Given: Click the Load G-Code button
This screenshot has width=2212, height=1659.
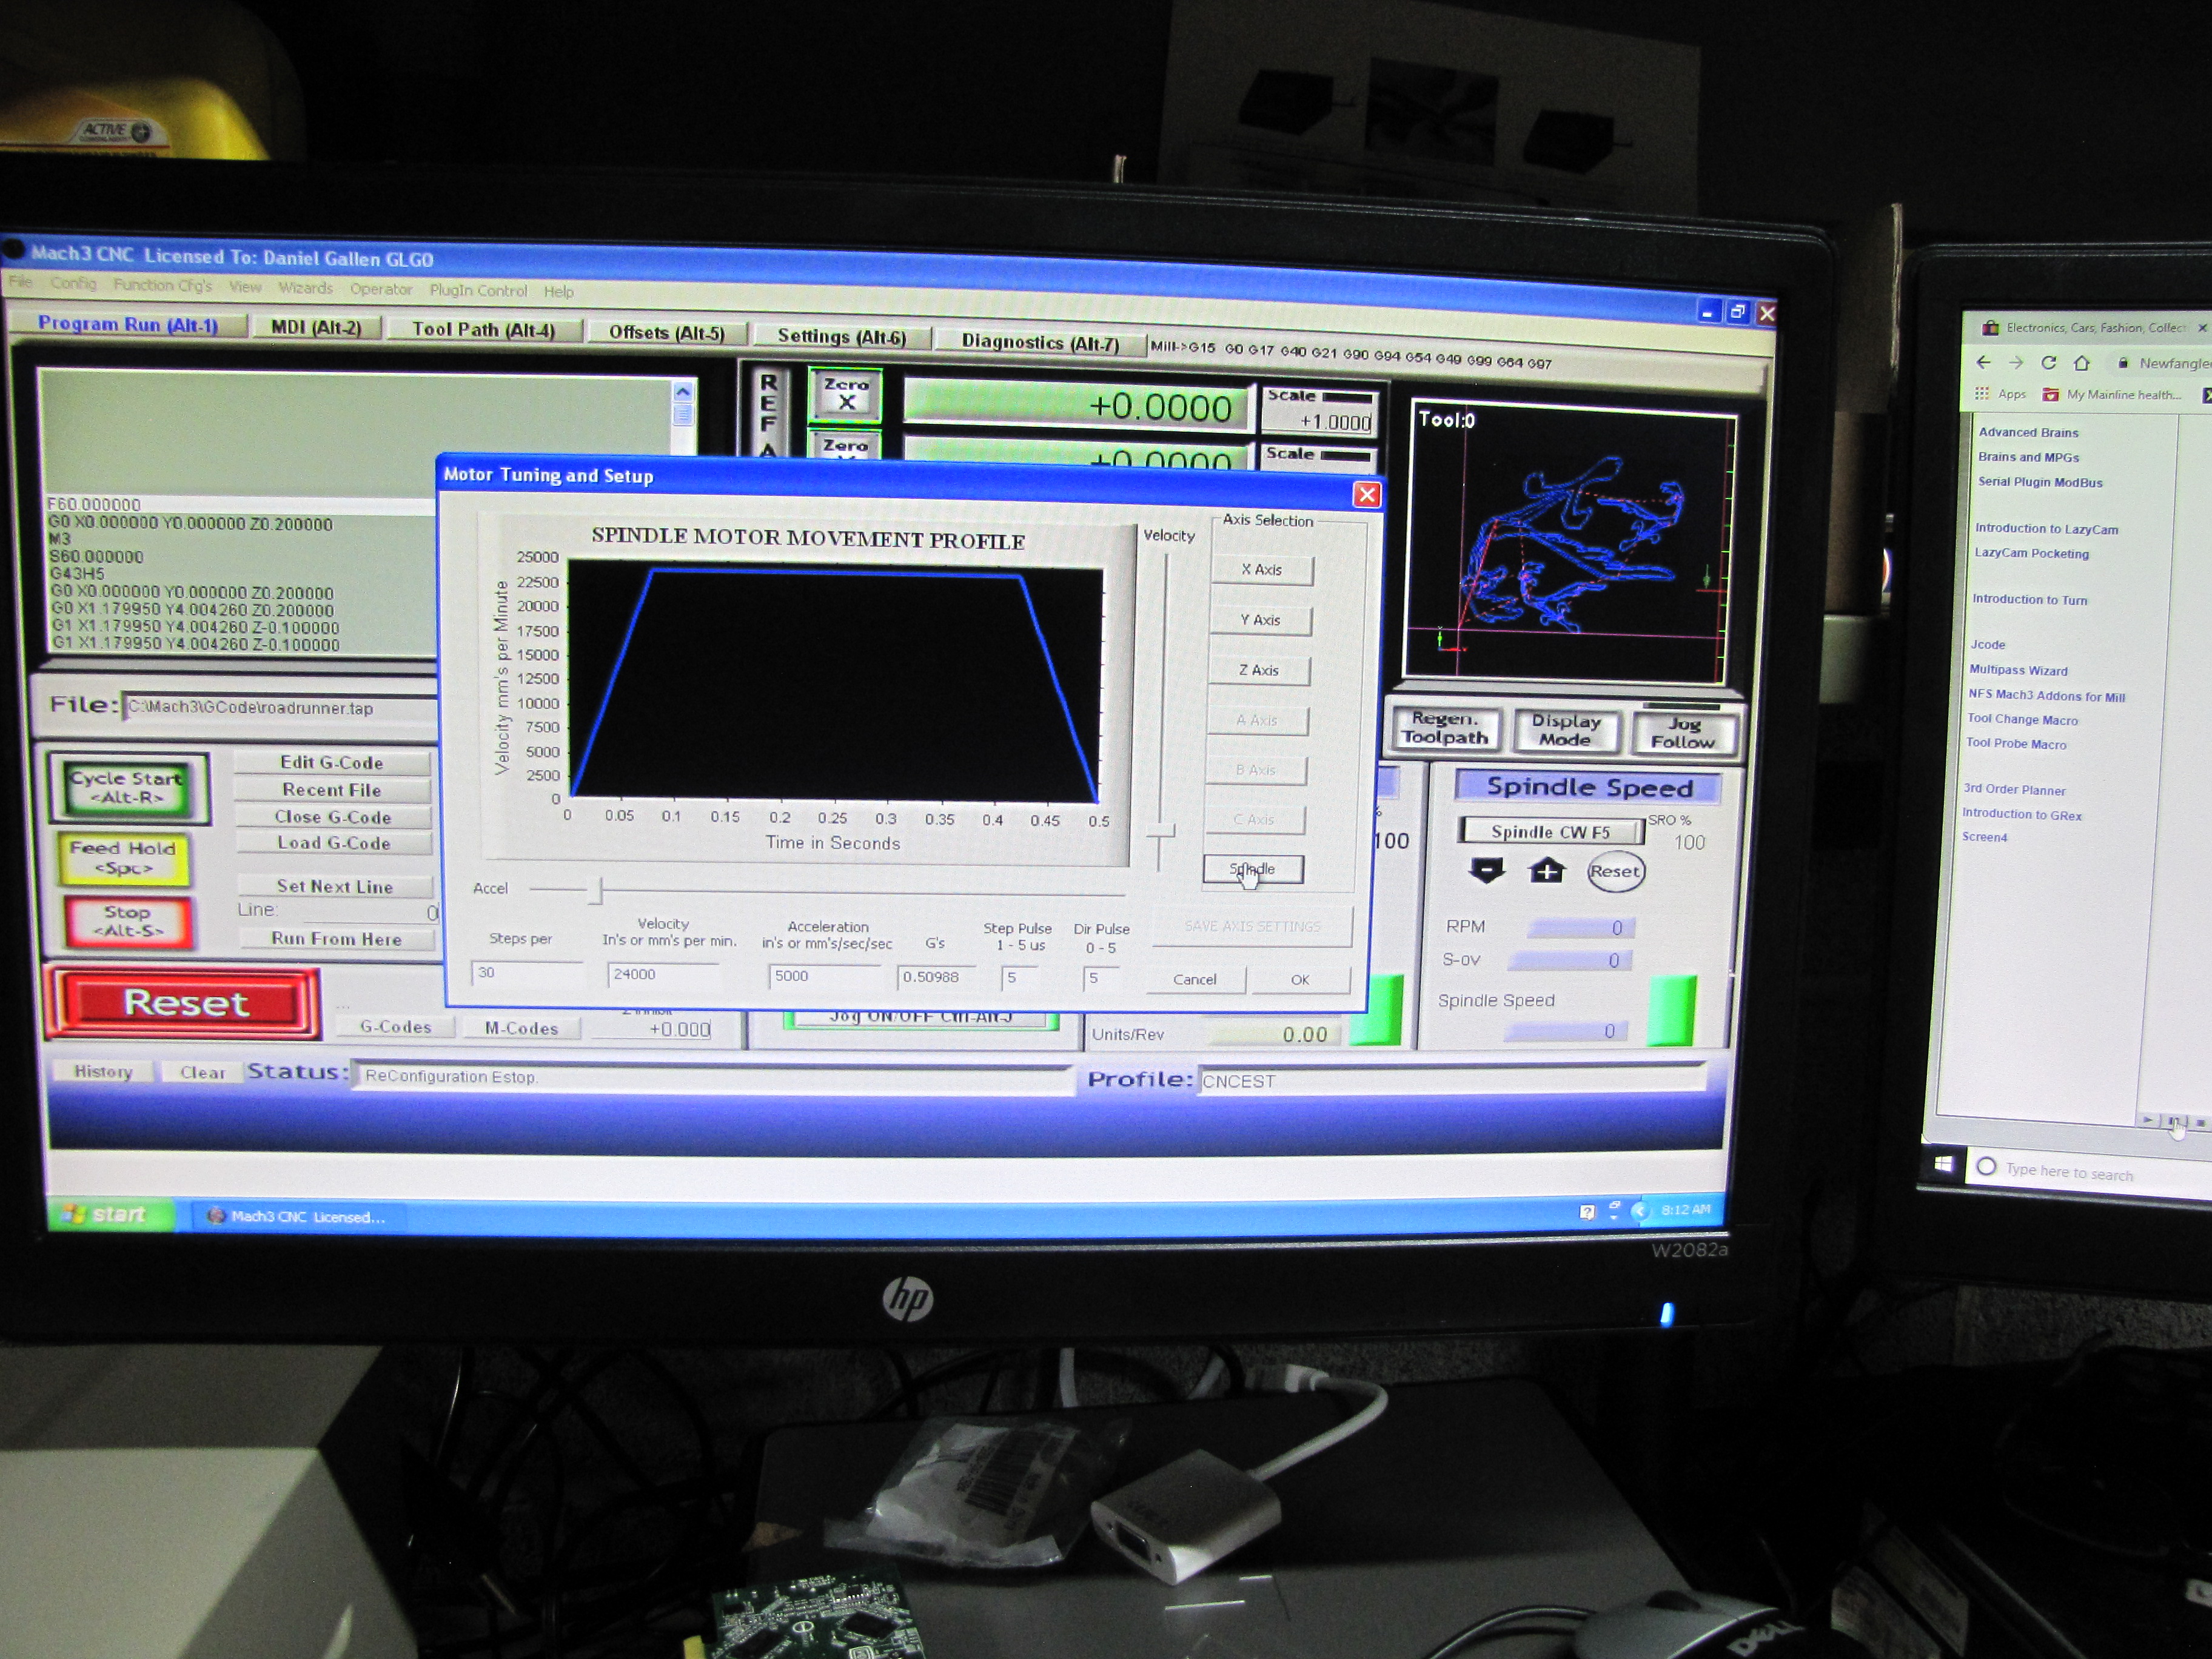Looking at the screenshot, I should 333,843.
